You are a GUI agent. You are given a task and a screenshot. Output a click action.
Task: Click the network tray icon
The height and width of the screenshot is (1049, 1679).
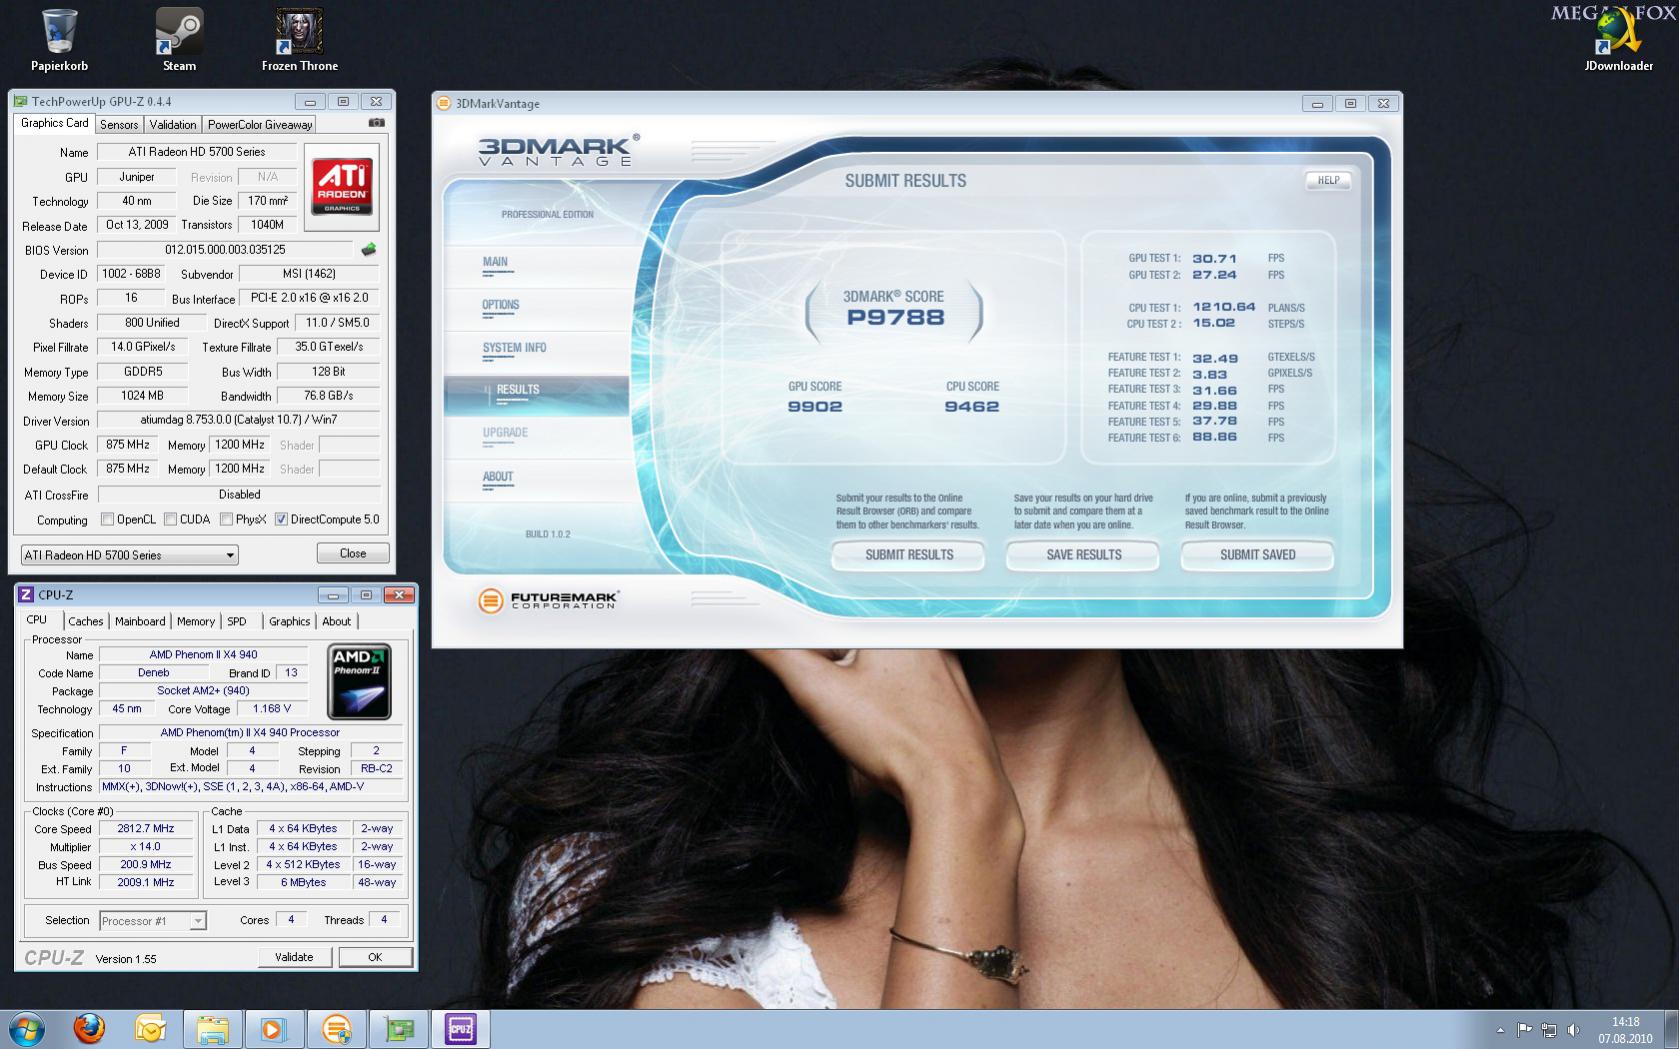pos(1549,1030)
